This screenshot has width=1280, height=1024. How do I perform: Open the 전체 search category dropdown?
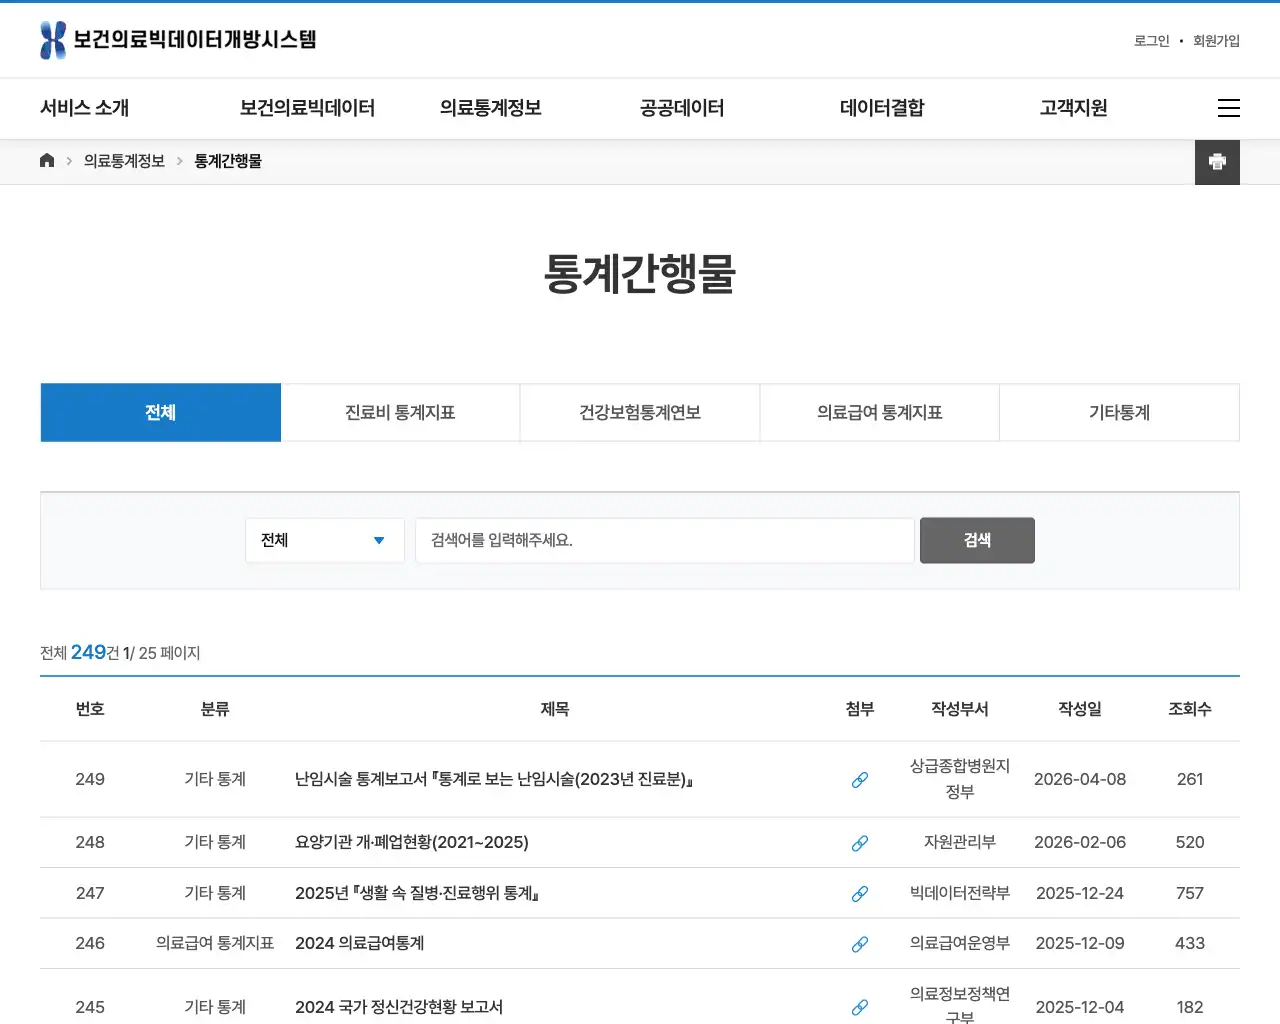(325, 540)
